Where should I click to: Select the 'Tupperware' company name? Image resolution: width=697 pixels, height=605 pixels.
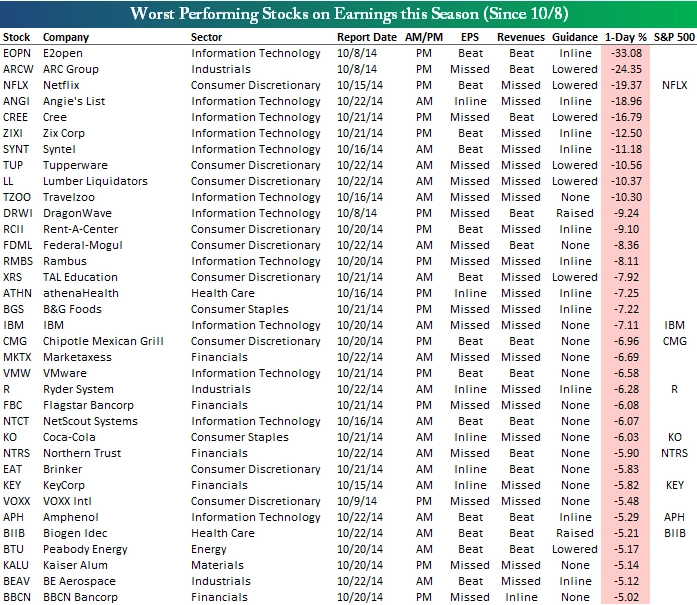tap(75, 165)
